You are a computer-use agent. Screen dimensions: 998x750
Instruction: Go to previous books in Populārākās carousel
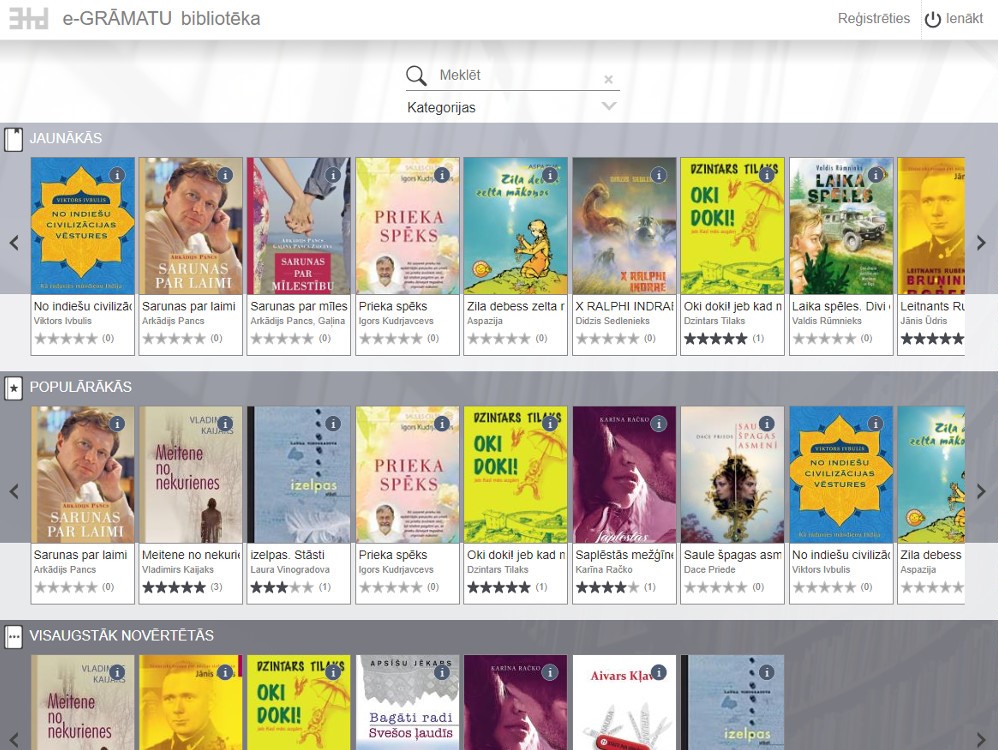pos(14,491)
